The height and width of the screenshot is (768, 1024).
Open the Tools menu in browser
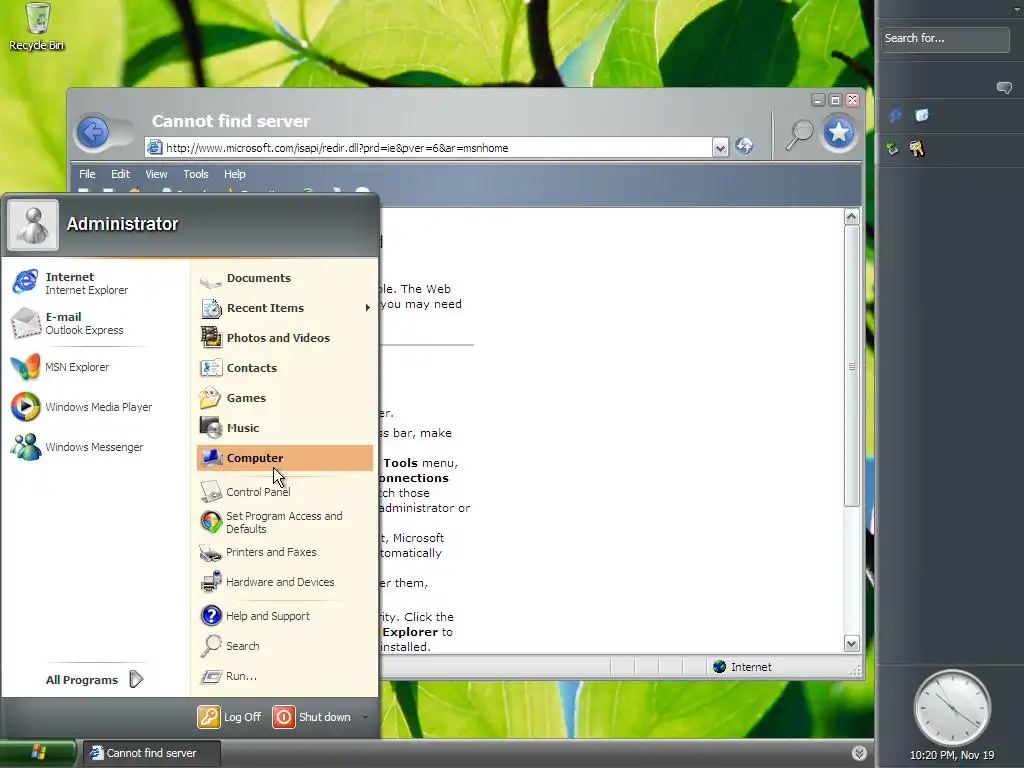tap(196, 174)
